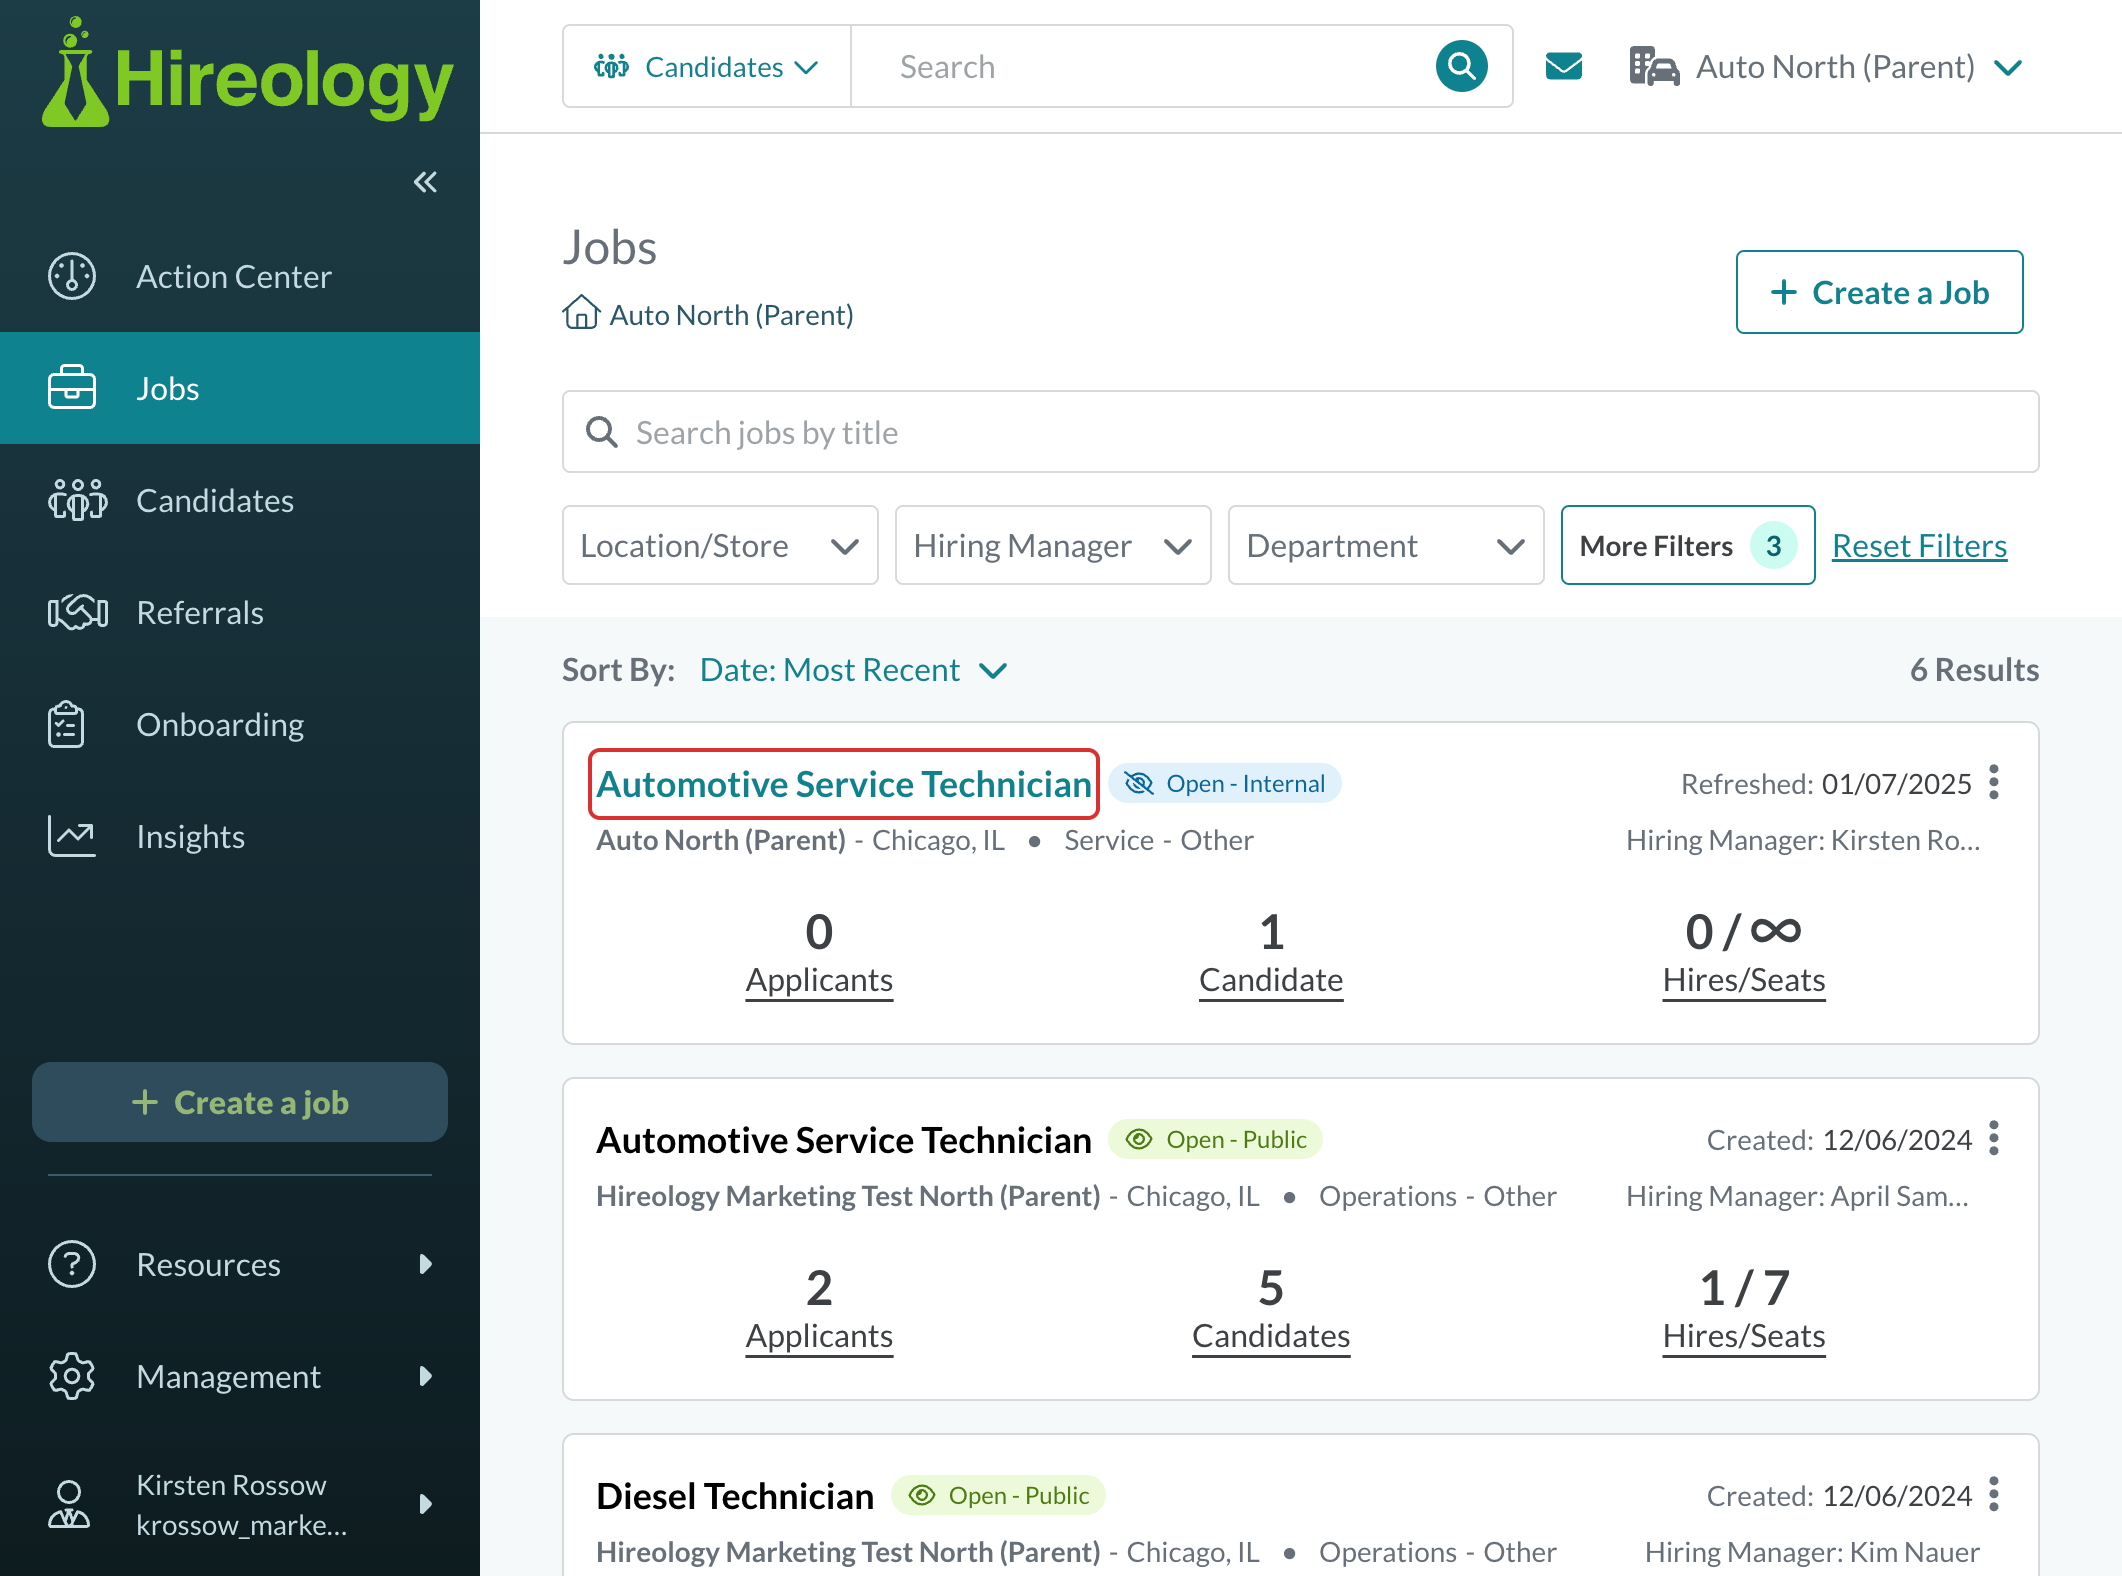Click the Kirsten Rossow user icon
The height and width of the screenshot is (1576, 2122).
click(69, 1504)
